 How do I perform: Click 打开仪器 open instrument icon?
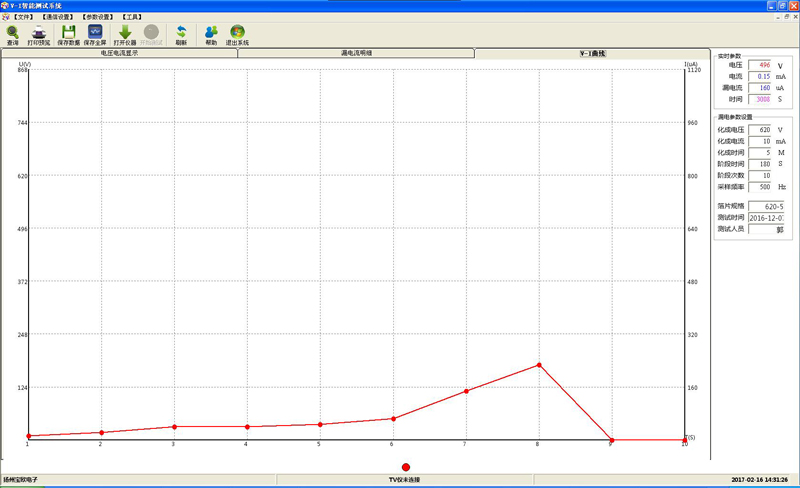click(125, 35)
